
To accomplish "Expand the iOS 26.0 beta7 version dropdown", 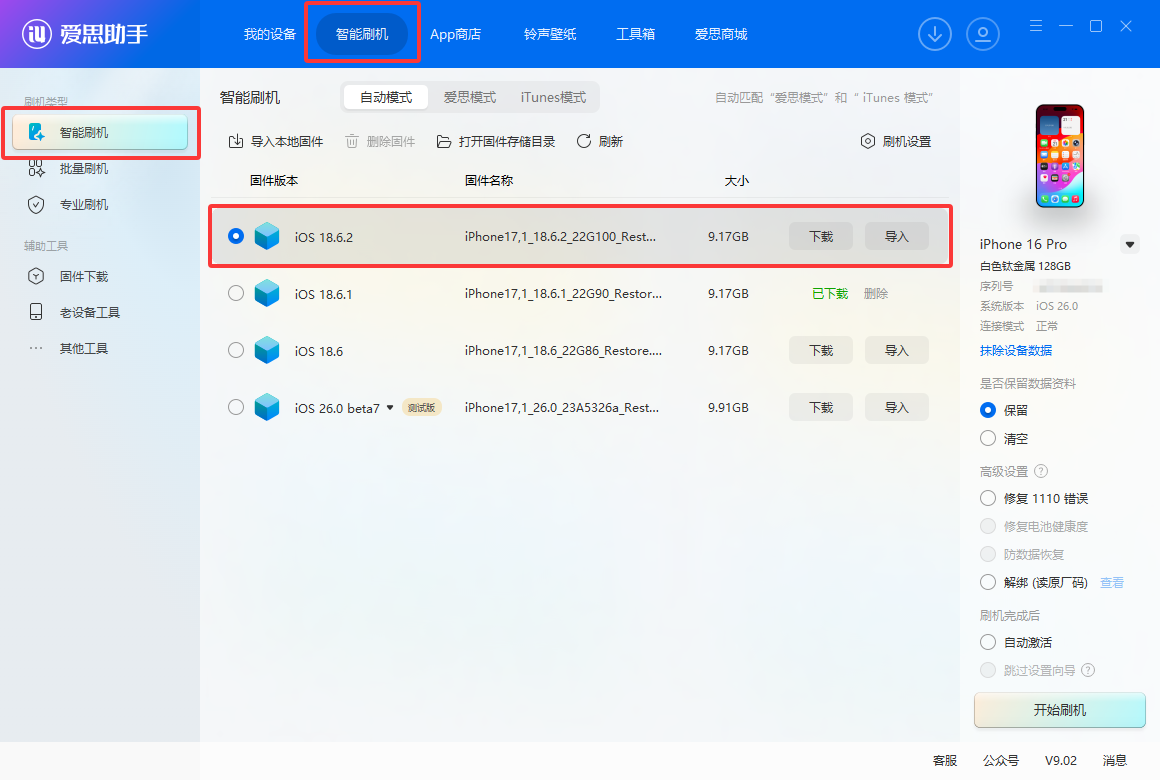I will click(390, 407).
